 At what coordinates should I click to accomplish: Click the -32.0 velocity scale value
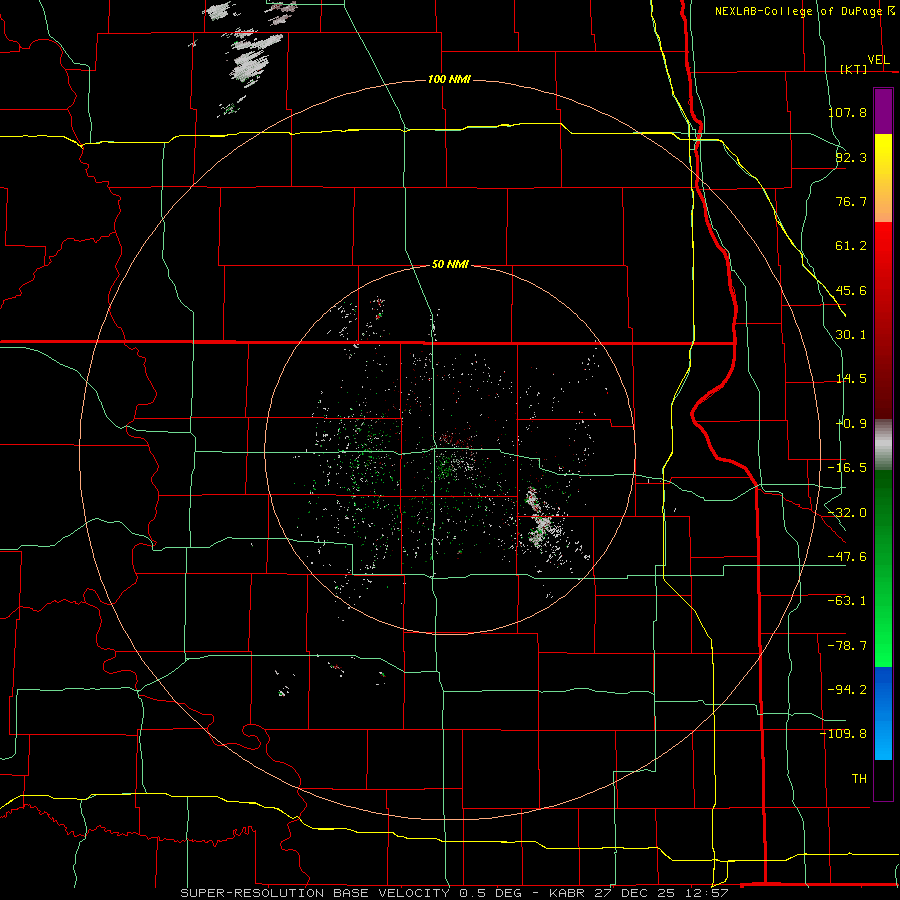[x=847, y=513]
